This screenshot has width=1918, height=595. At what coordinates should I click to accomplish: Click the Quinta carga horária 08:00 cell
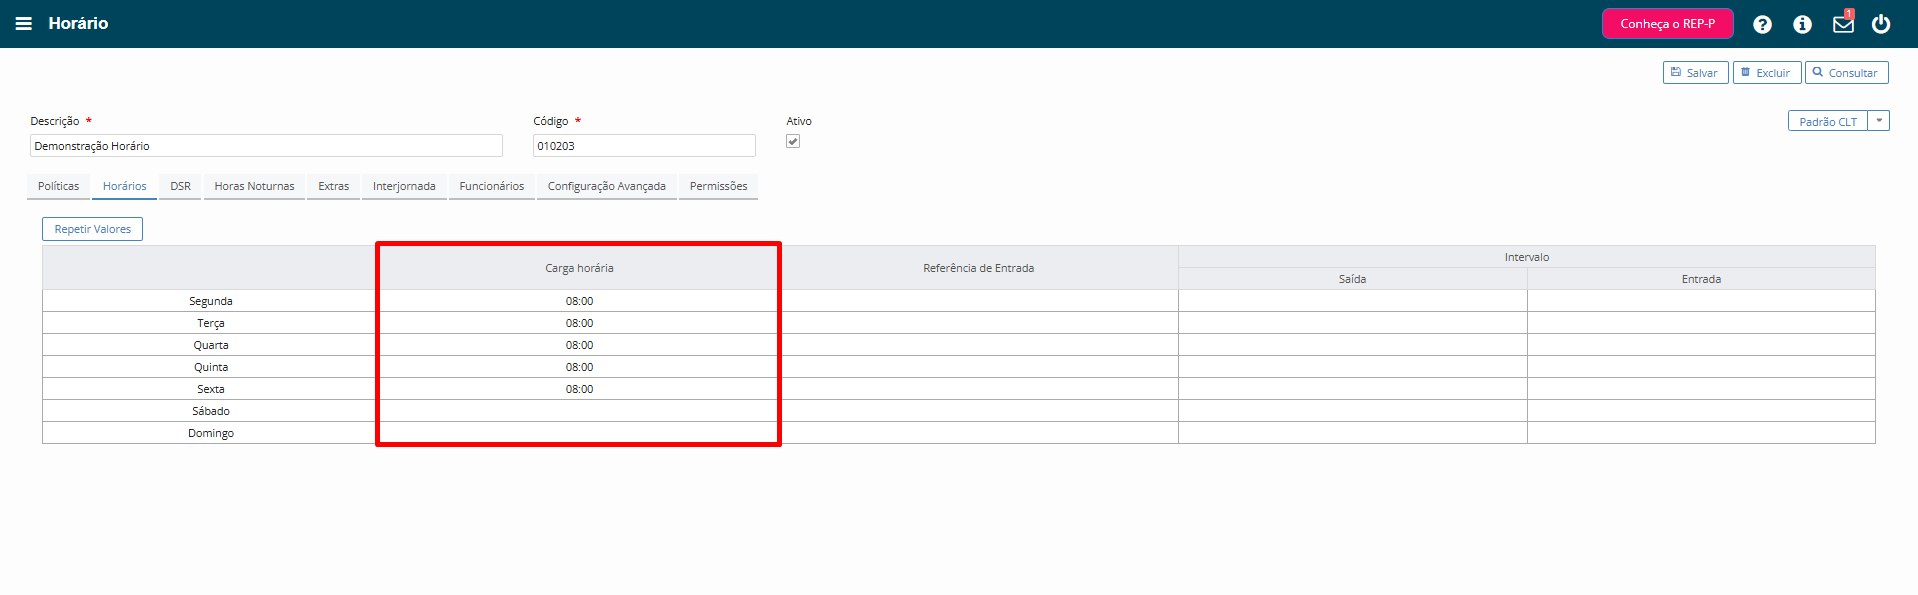(579, 367)
